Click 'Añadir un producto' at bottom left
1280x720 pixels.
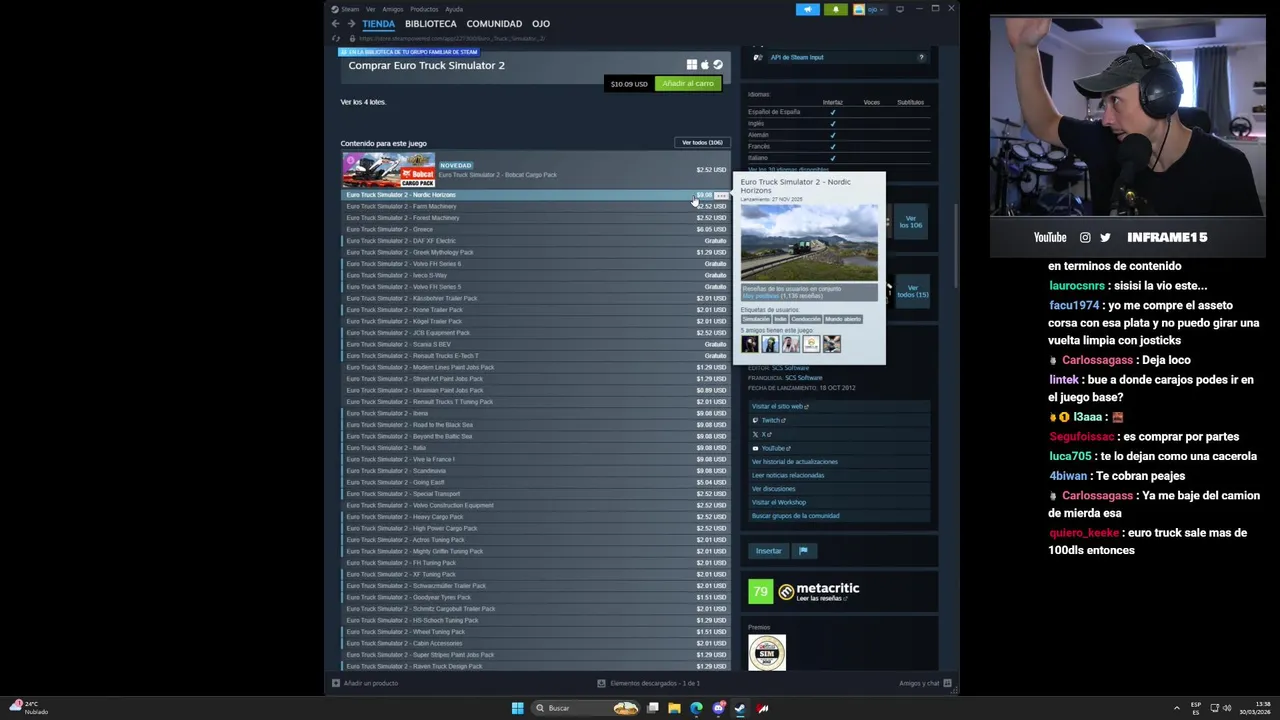(x=366, y=683)
